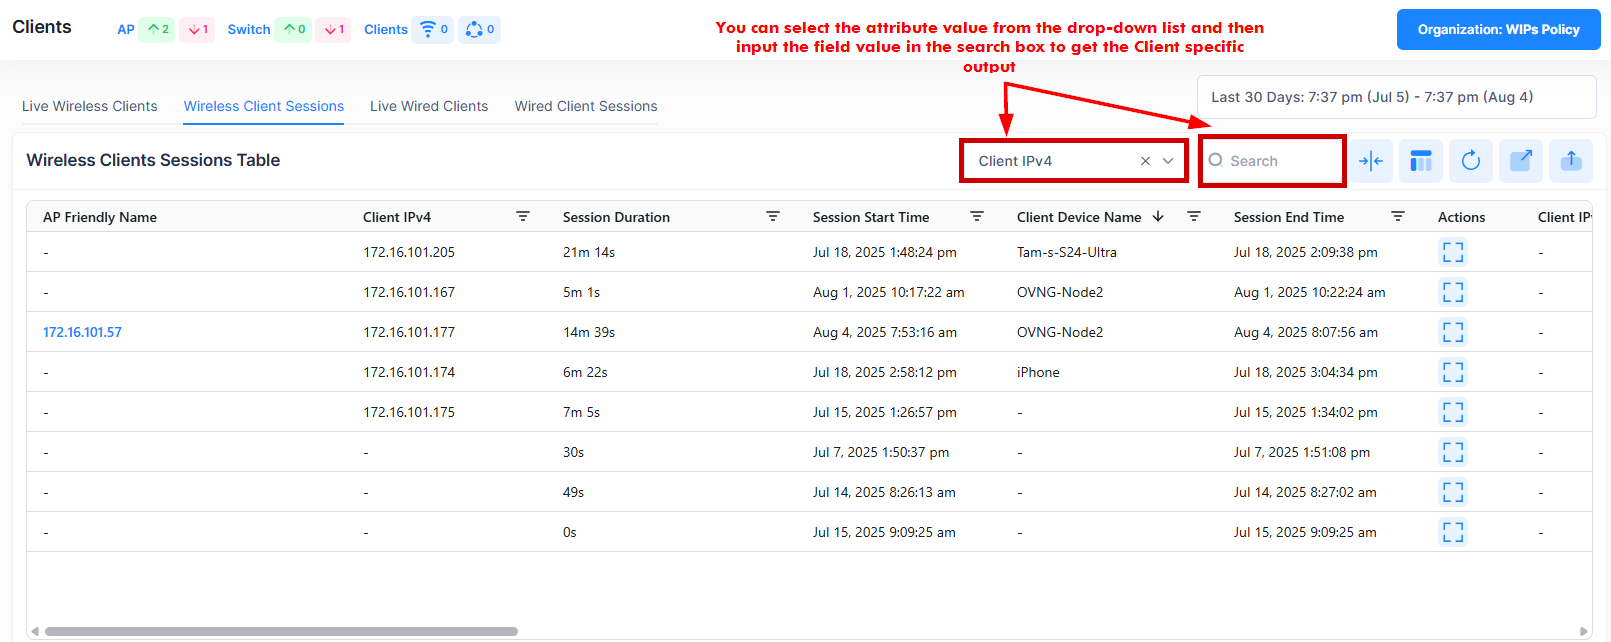Open filter menu for Client IPv4 column
The width and height of the screenshot is (1611, 642).
click(x=522, y=216)
